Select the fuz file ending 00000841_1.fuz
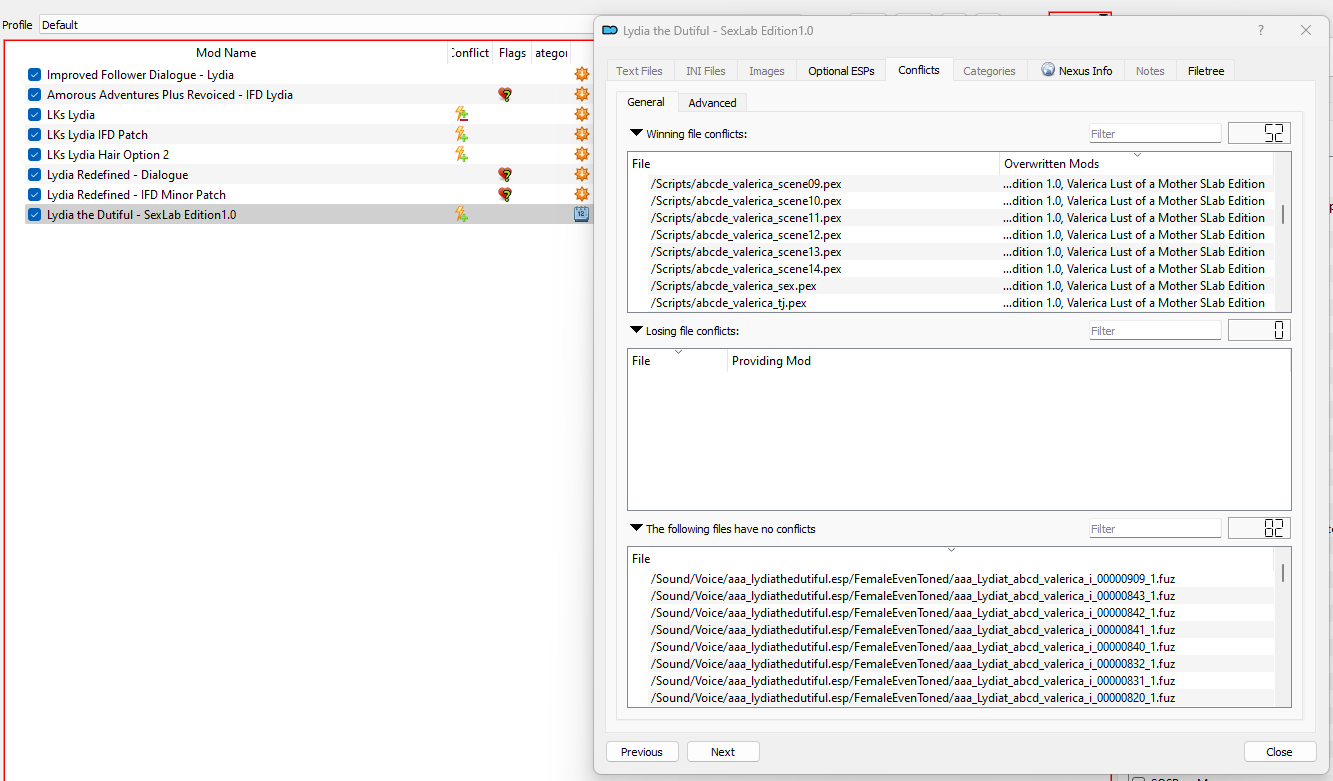The height and width of the screenshot is (781, 1333). [951, 630]
